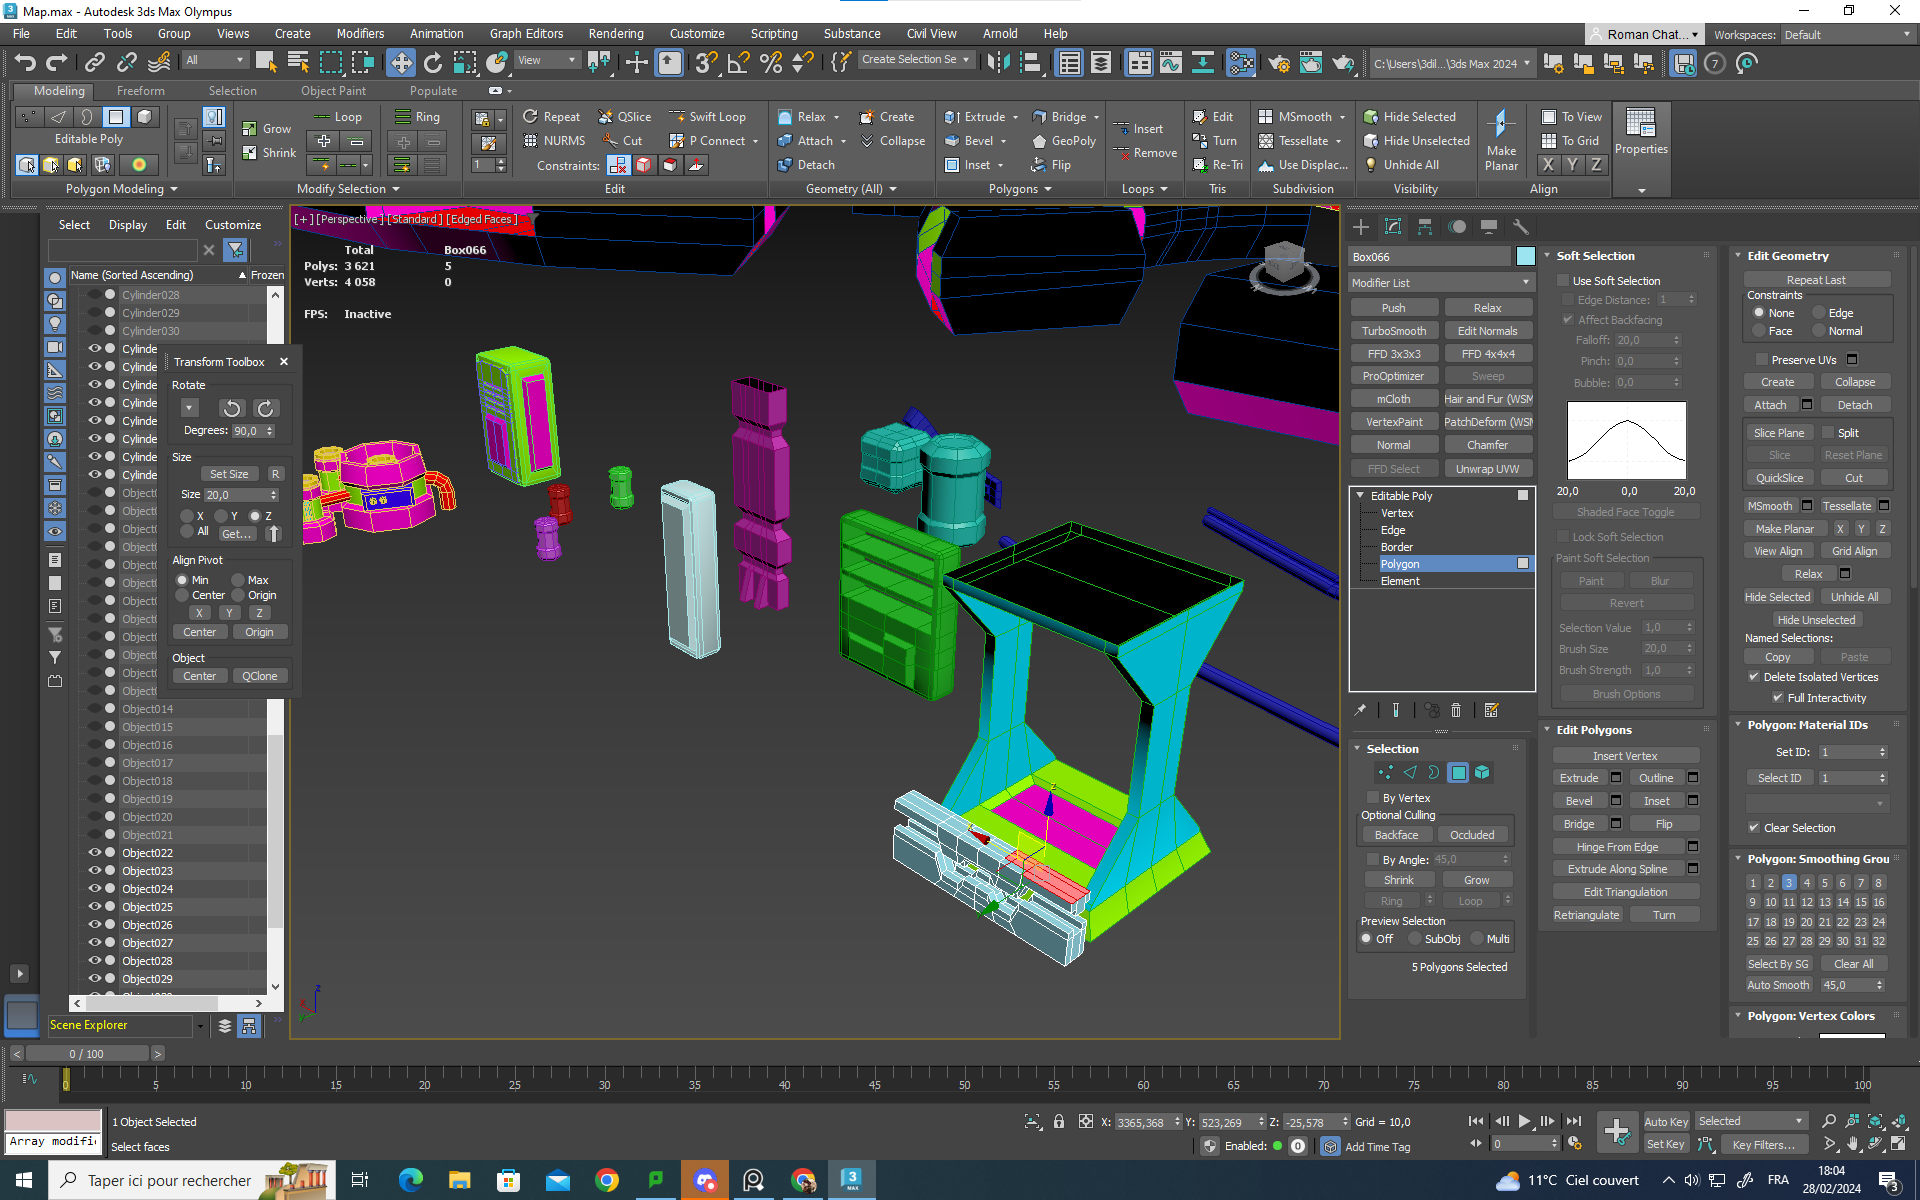Viewport: 1920px width, 1200px height.
Task: Click the Redo arrow icon
Action: tap(57, 63)
